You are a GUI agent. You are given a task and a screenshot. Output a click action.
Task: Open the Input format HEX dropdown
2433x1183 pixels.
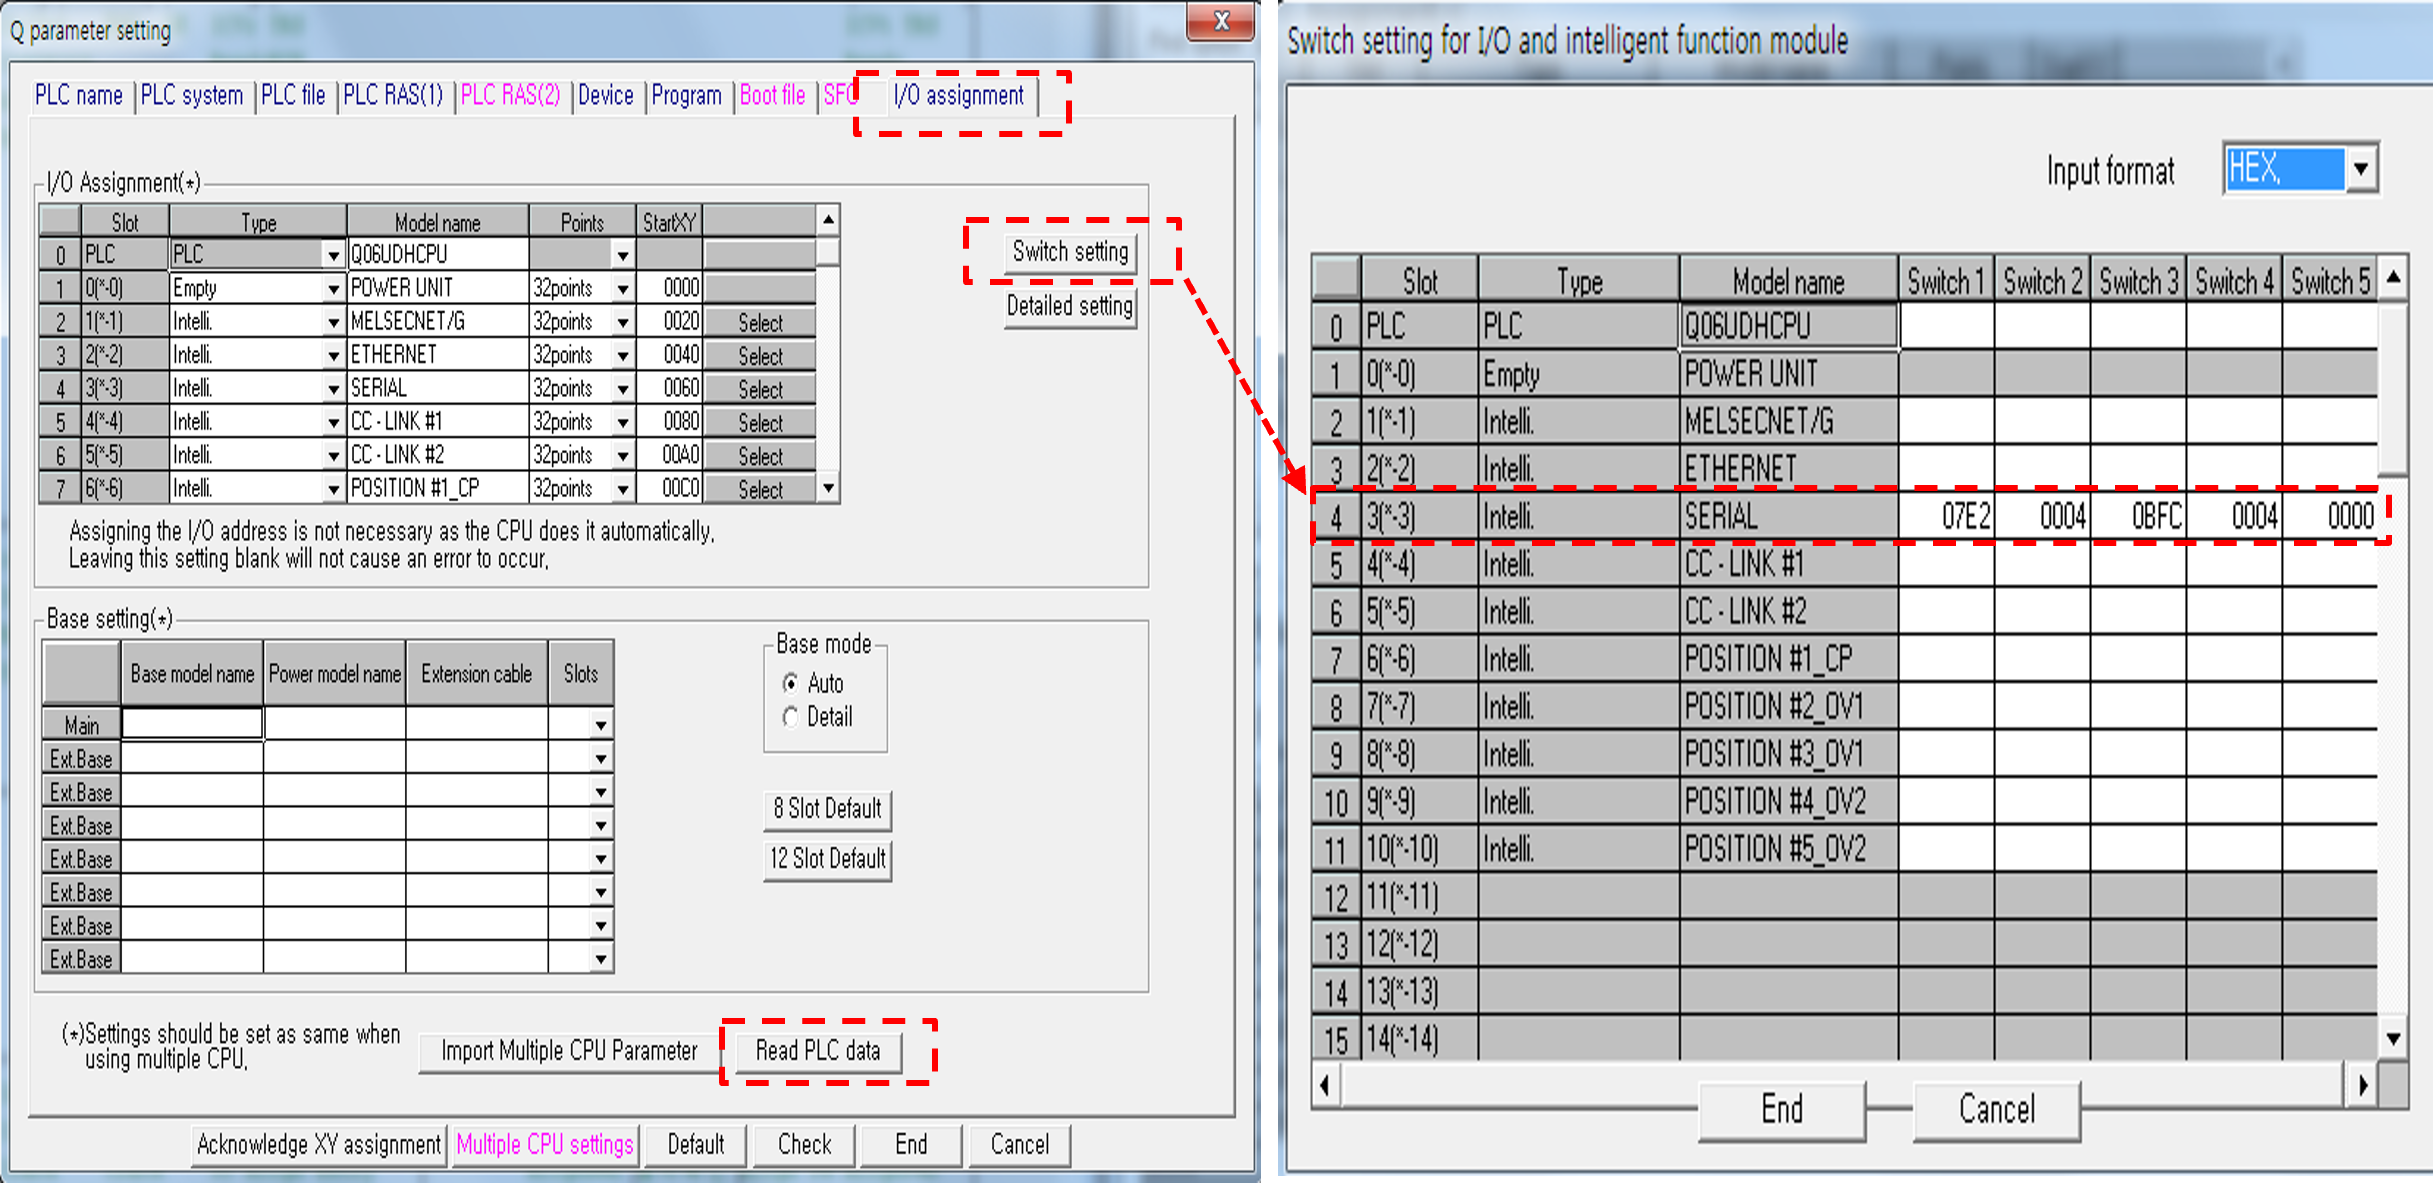click(2361, 168)
